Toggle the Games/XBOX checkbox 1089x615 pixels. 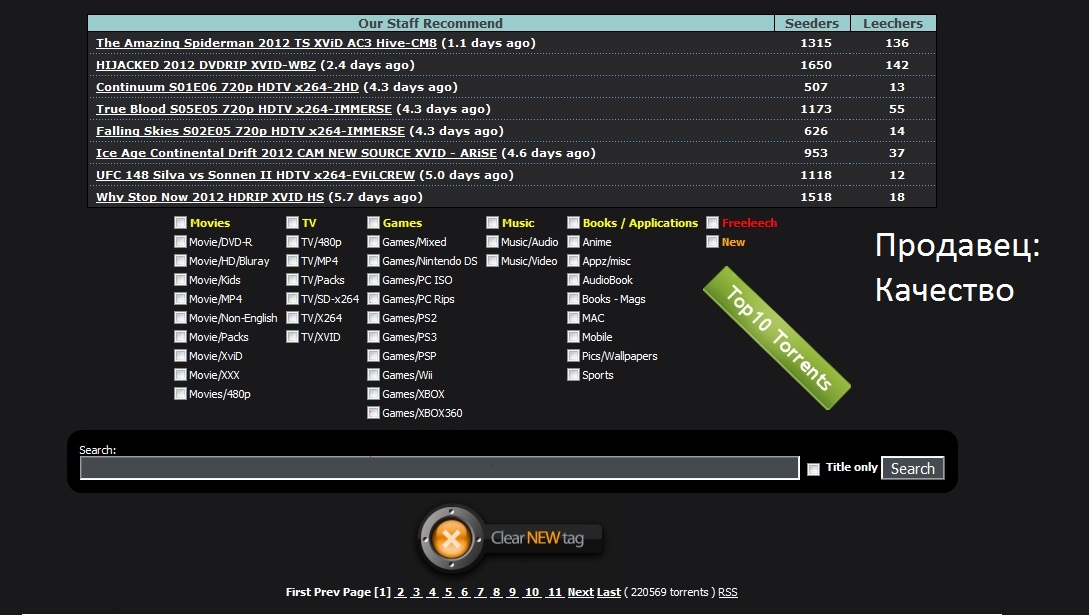click(x=374, y=394)
